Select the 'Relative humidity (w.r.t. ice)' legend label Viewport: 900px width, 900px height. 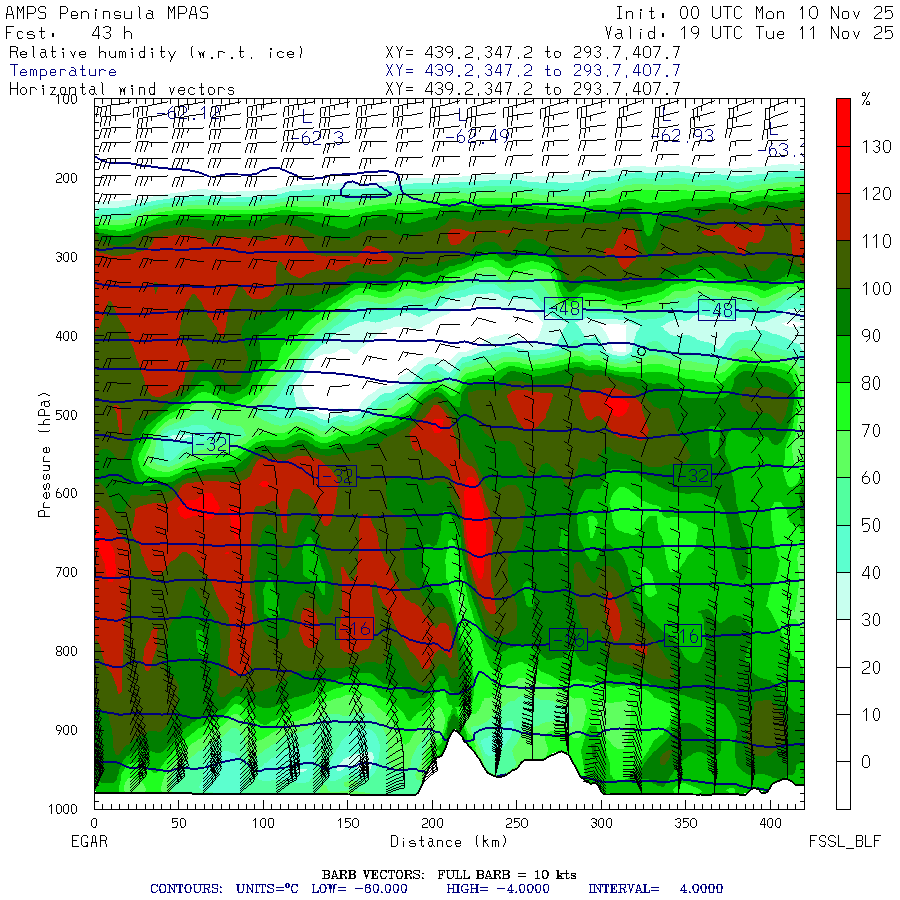pos(156,53)
